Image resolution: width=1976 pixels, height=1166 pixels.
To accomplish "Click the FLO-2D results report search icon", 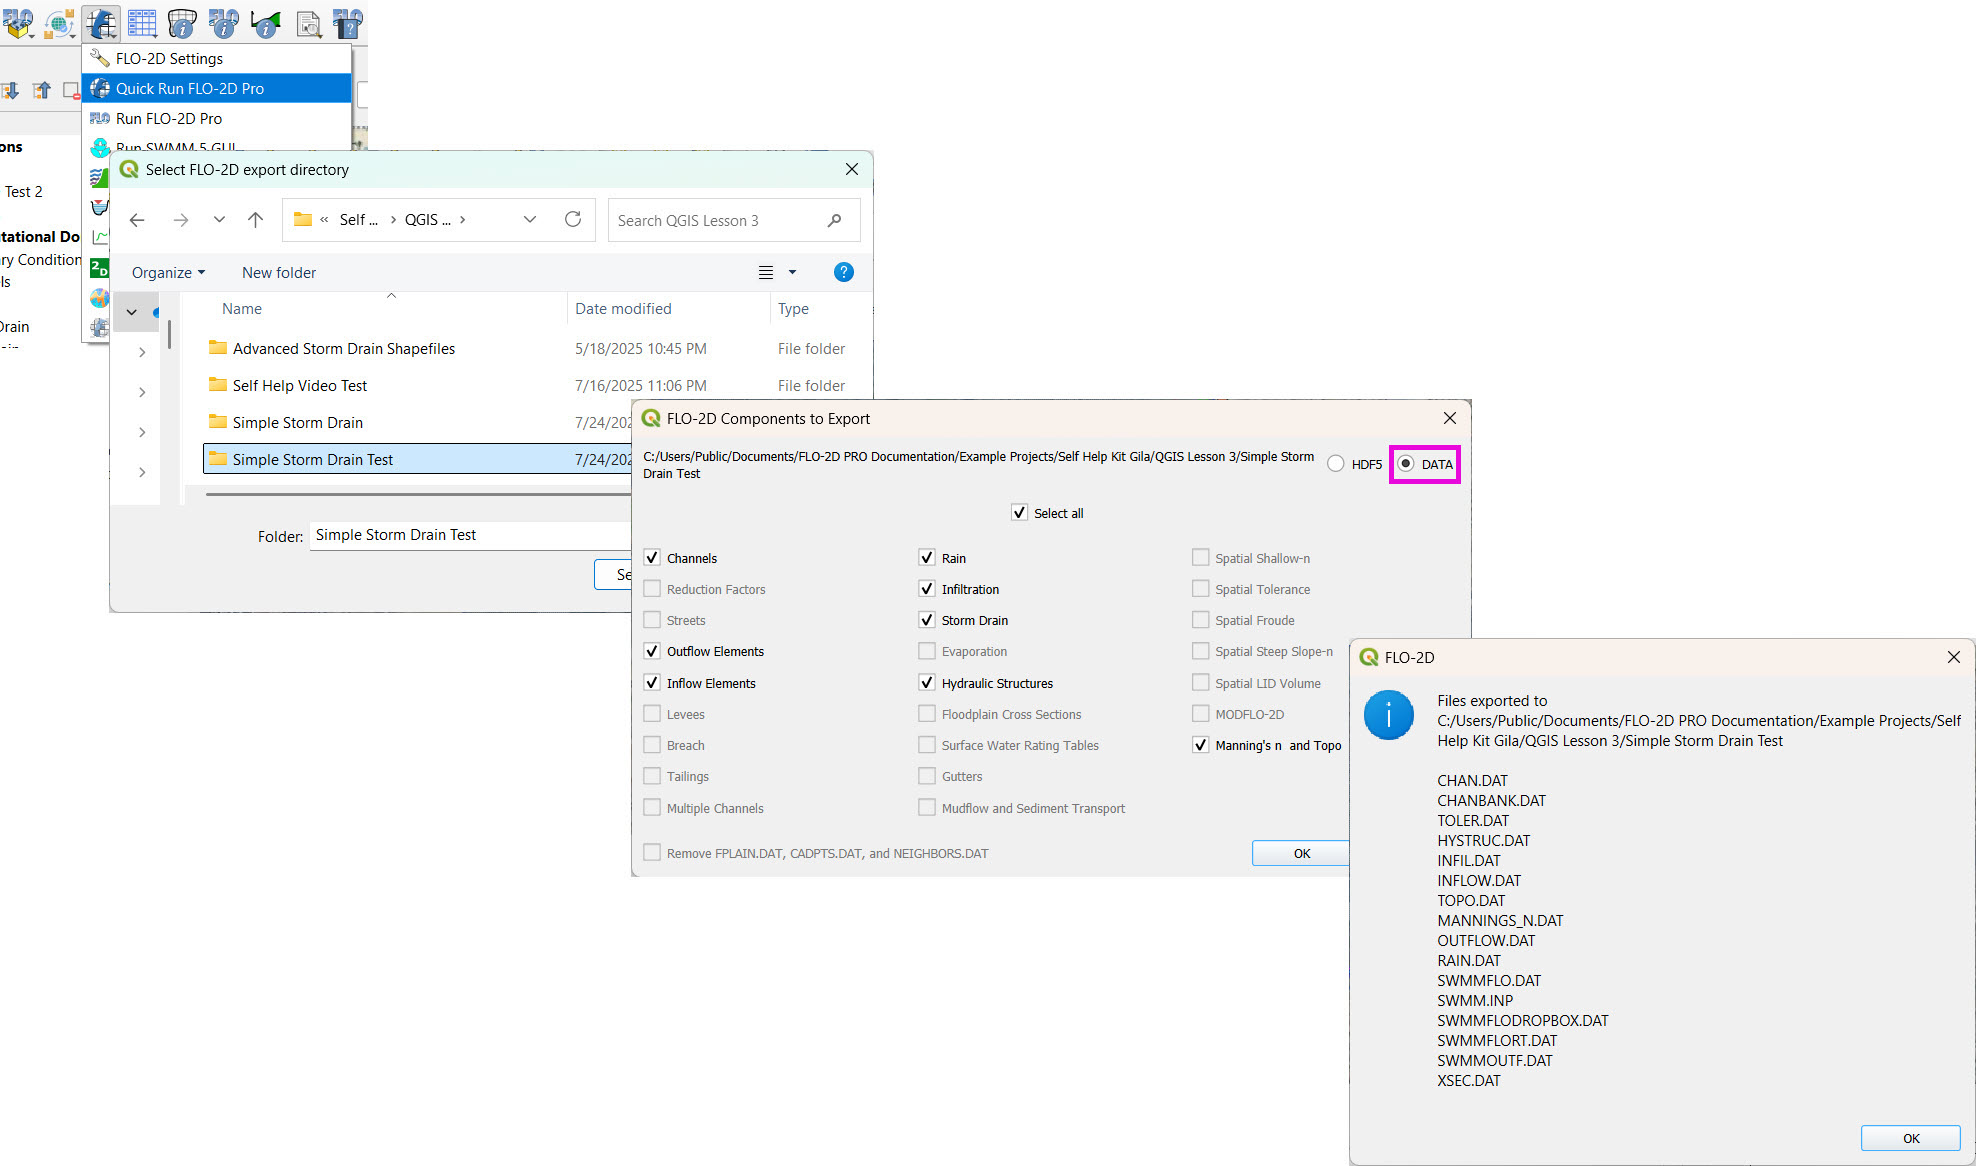I will point(309,22).
